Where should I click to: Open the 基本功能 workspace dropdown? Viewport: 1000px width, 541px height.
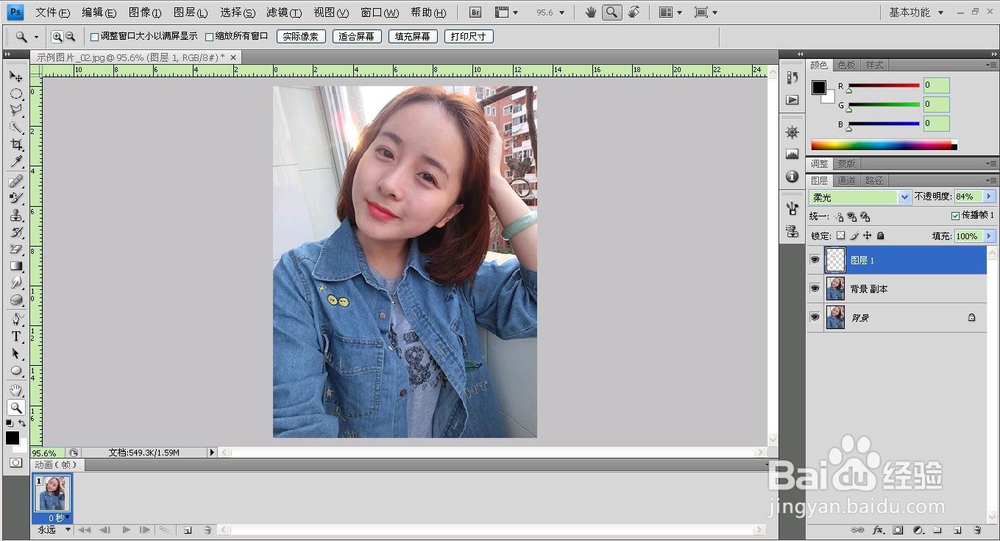coord(916,12)
